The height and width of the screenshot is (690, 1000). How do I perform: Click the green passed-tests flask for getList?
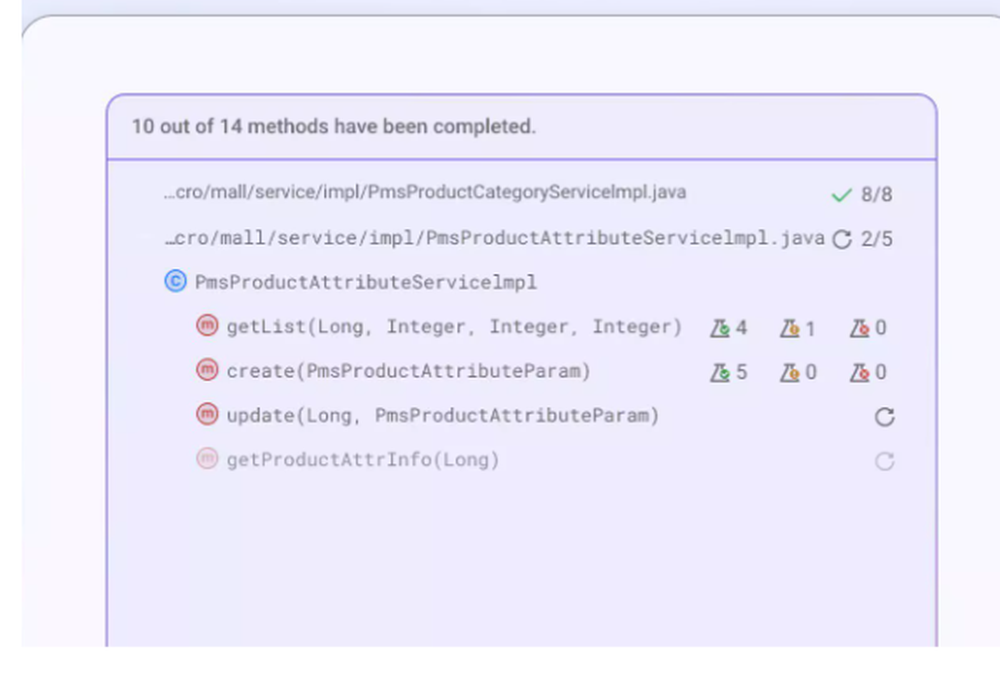coord(720,328)
